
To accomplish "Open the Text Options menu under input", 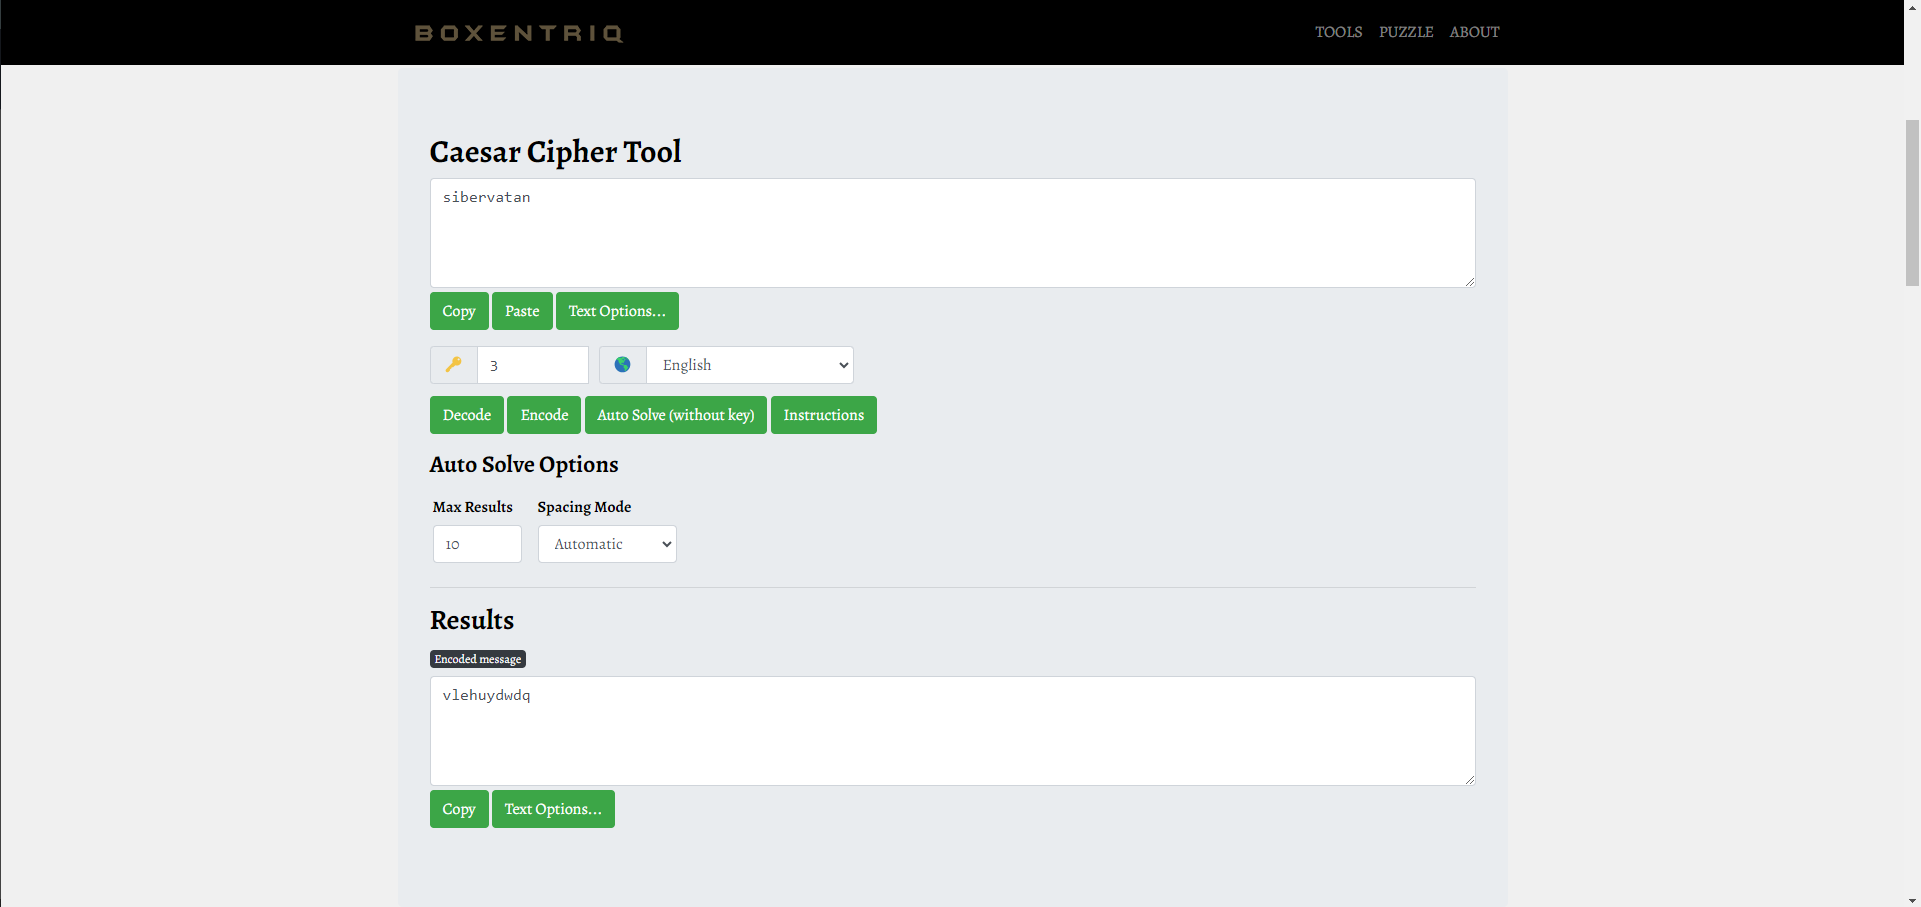I will [x=616, y=311].
